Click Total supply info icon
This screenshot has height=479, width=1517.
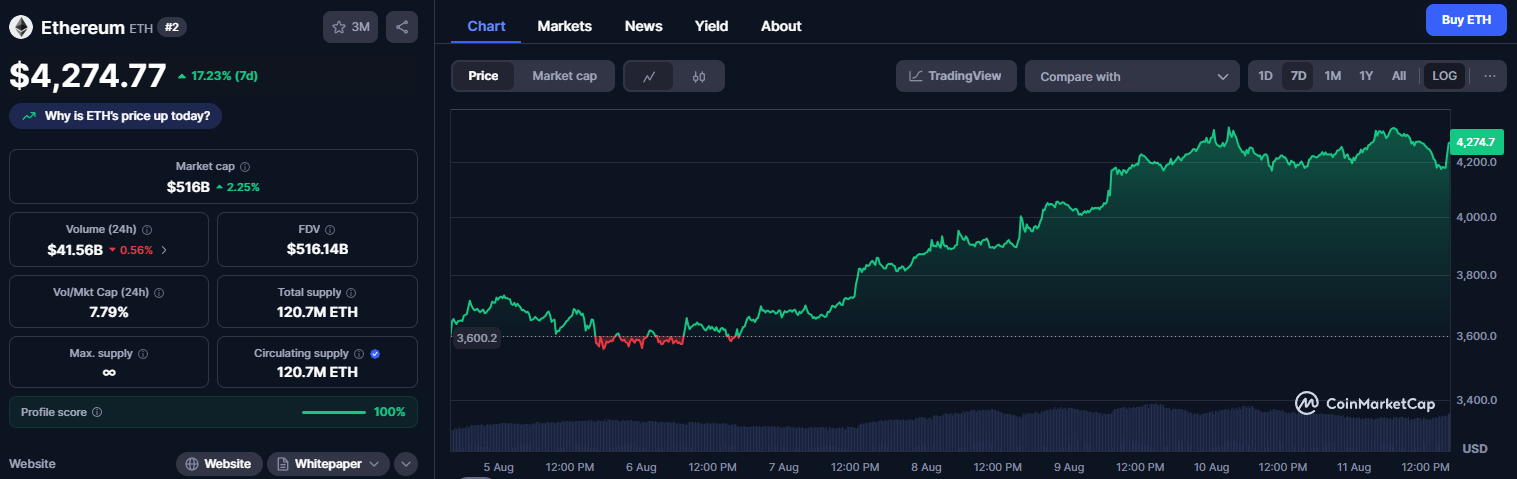[x=351, y=293]
